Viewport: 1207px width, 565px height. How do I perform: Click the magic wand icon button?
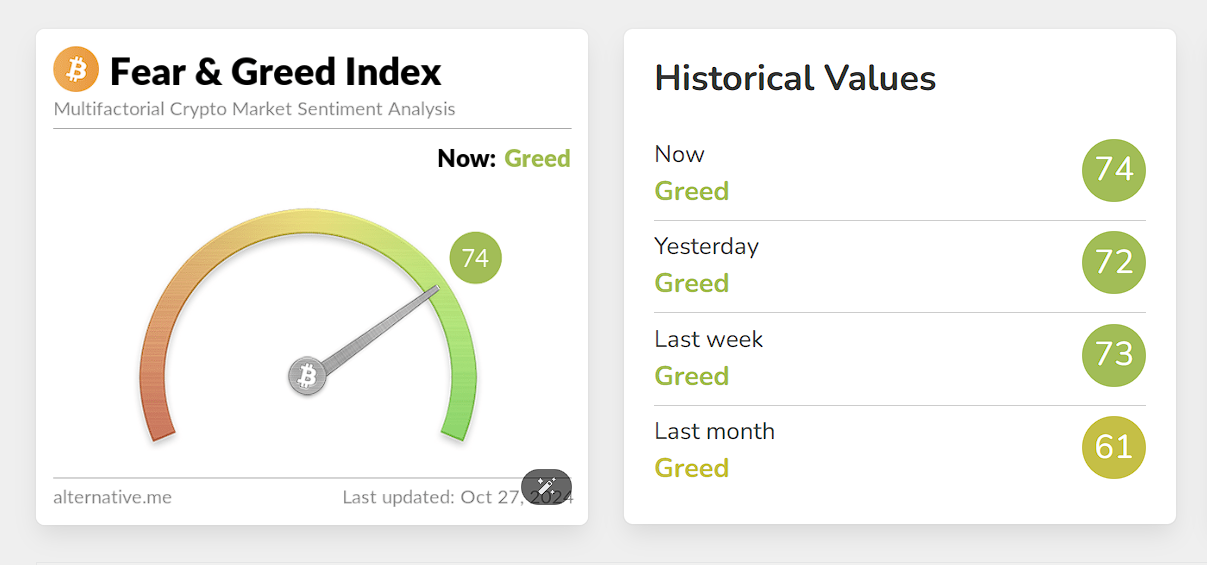pyautogui.click(x=546, y=487)
